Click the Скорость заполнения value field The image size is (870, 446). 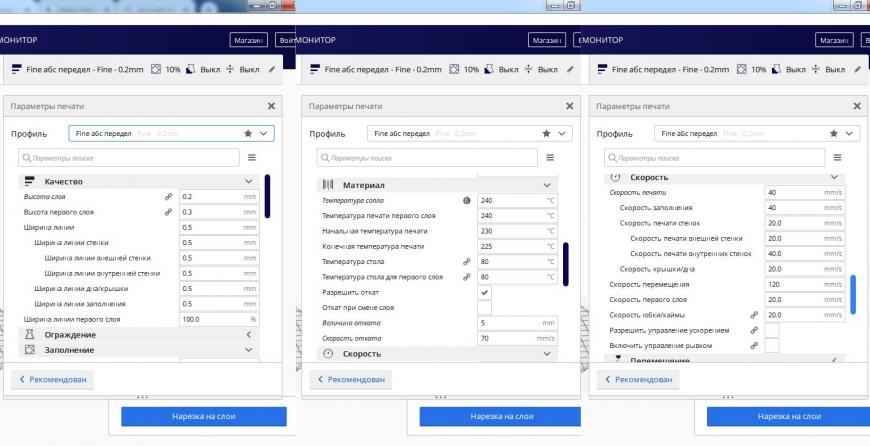[x=805, y=207]
